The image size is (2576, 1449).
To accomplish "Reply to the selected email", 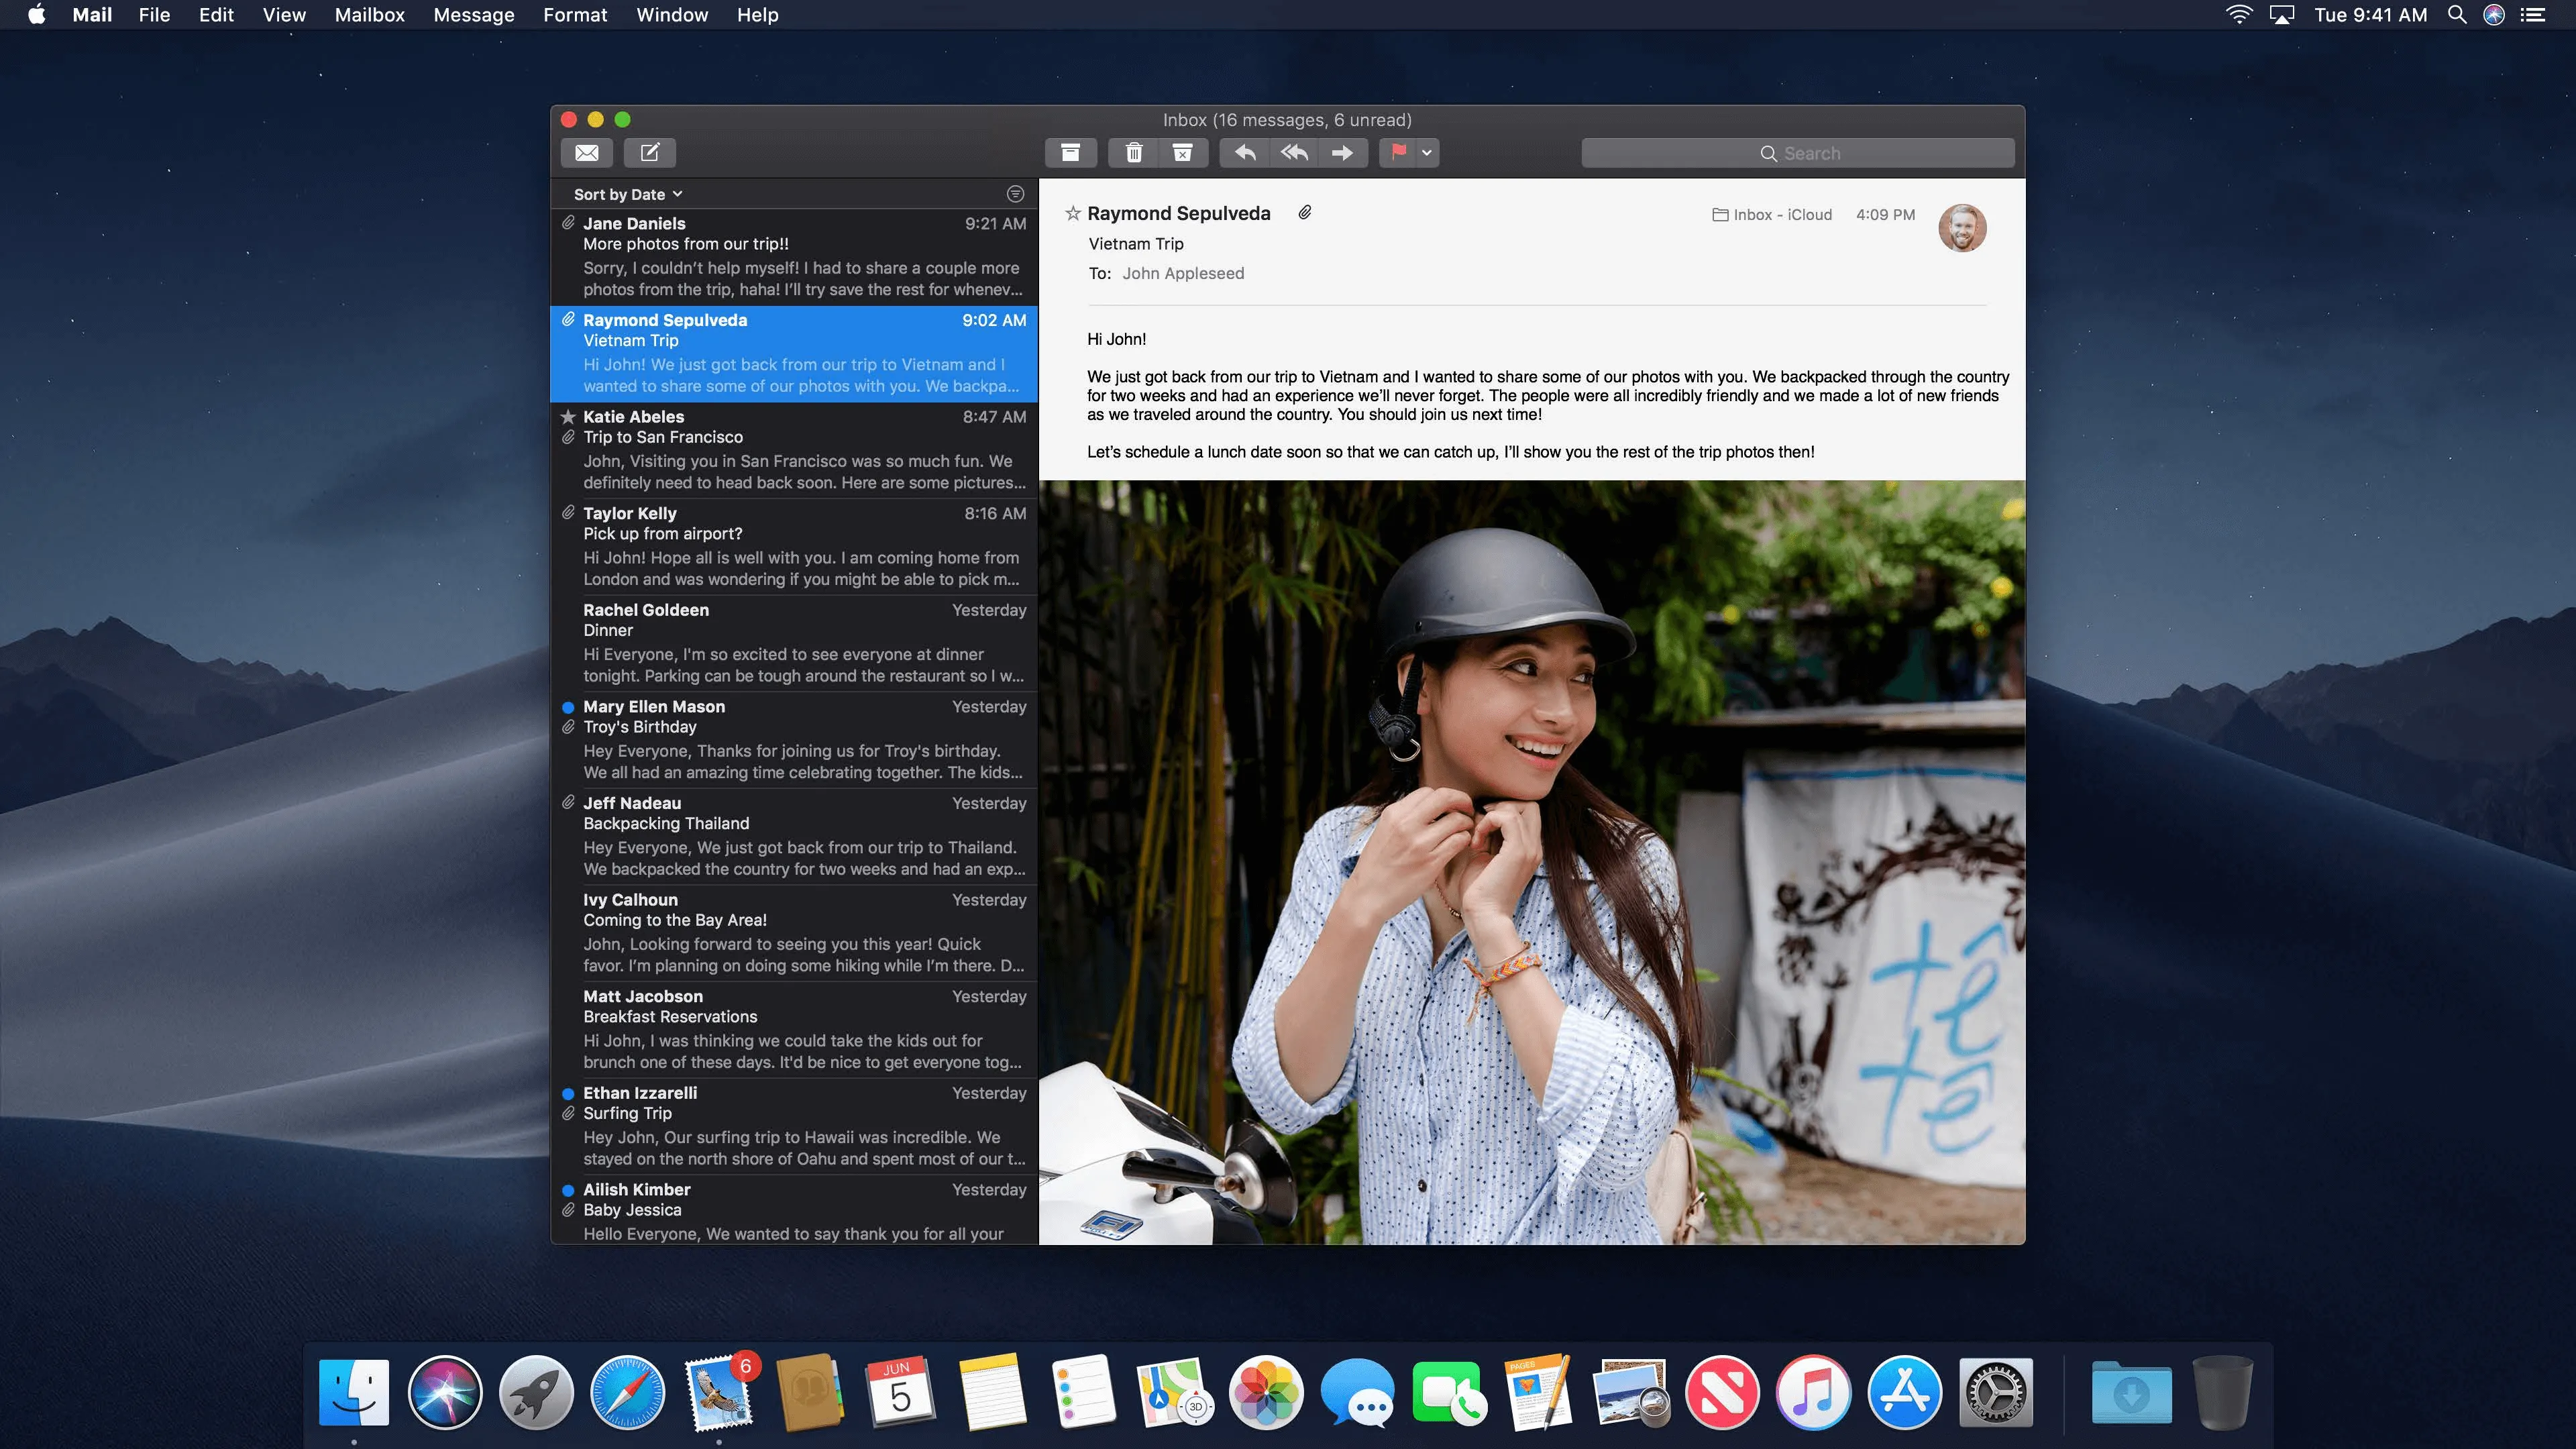I will pyautogui.click(x=1245, y=153).
